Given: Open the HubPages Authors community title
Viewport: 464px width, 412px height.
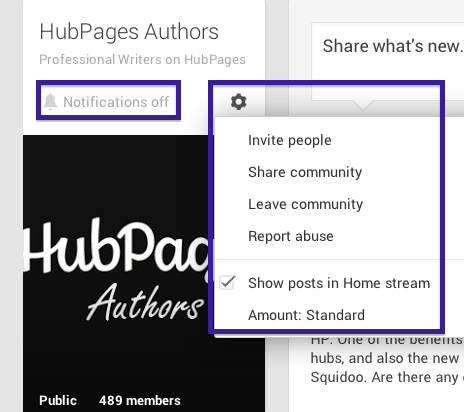Looking at the screenshot, I should 129,32.
